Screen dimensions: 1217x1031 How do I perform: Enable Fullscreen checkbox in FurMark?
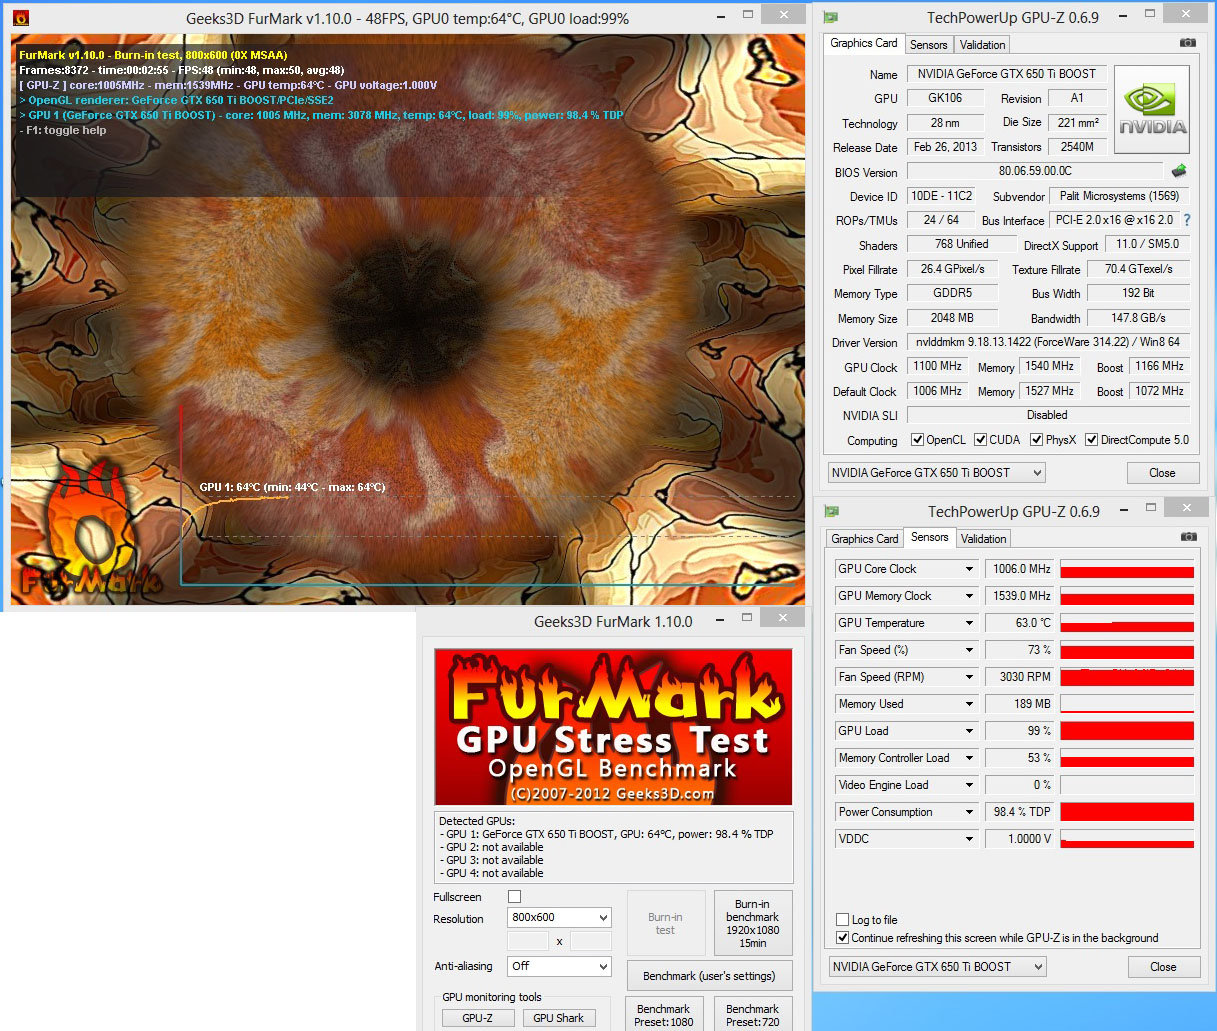point(514,897)
